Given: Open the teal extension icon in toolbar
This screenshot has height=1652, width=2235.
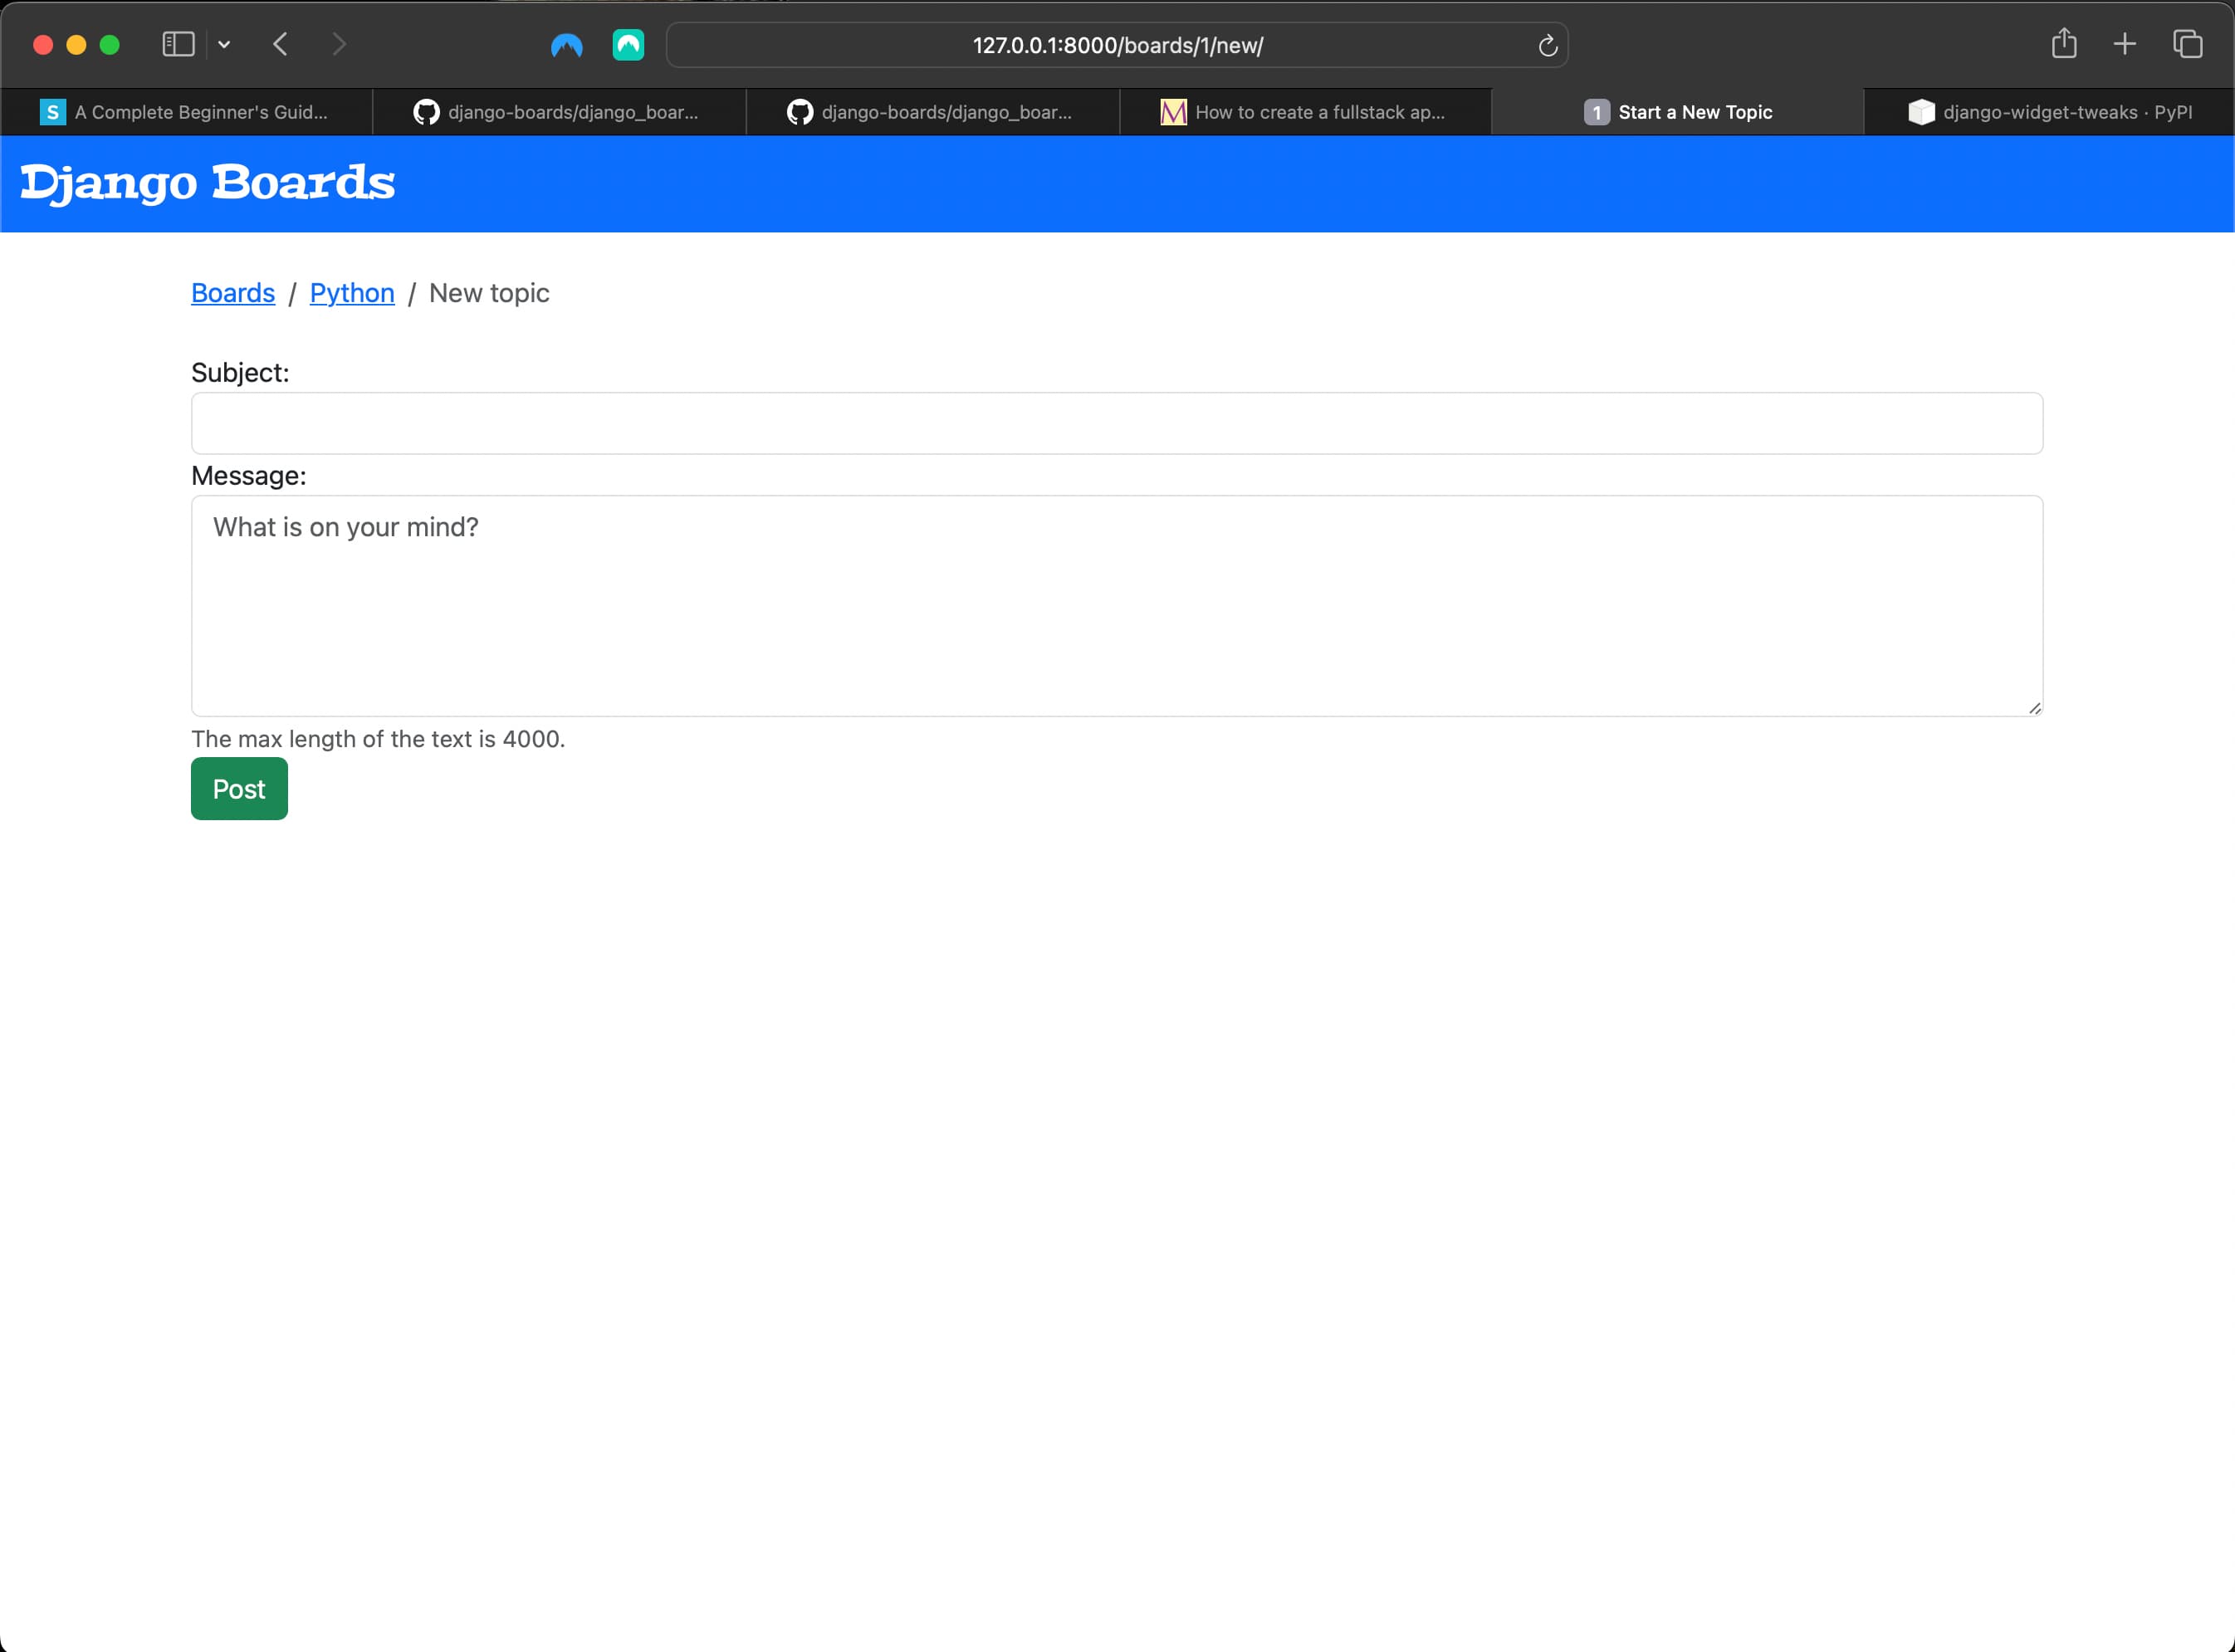Looking at the screenshot, I should pyautogui.click(x=628, y=45).
